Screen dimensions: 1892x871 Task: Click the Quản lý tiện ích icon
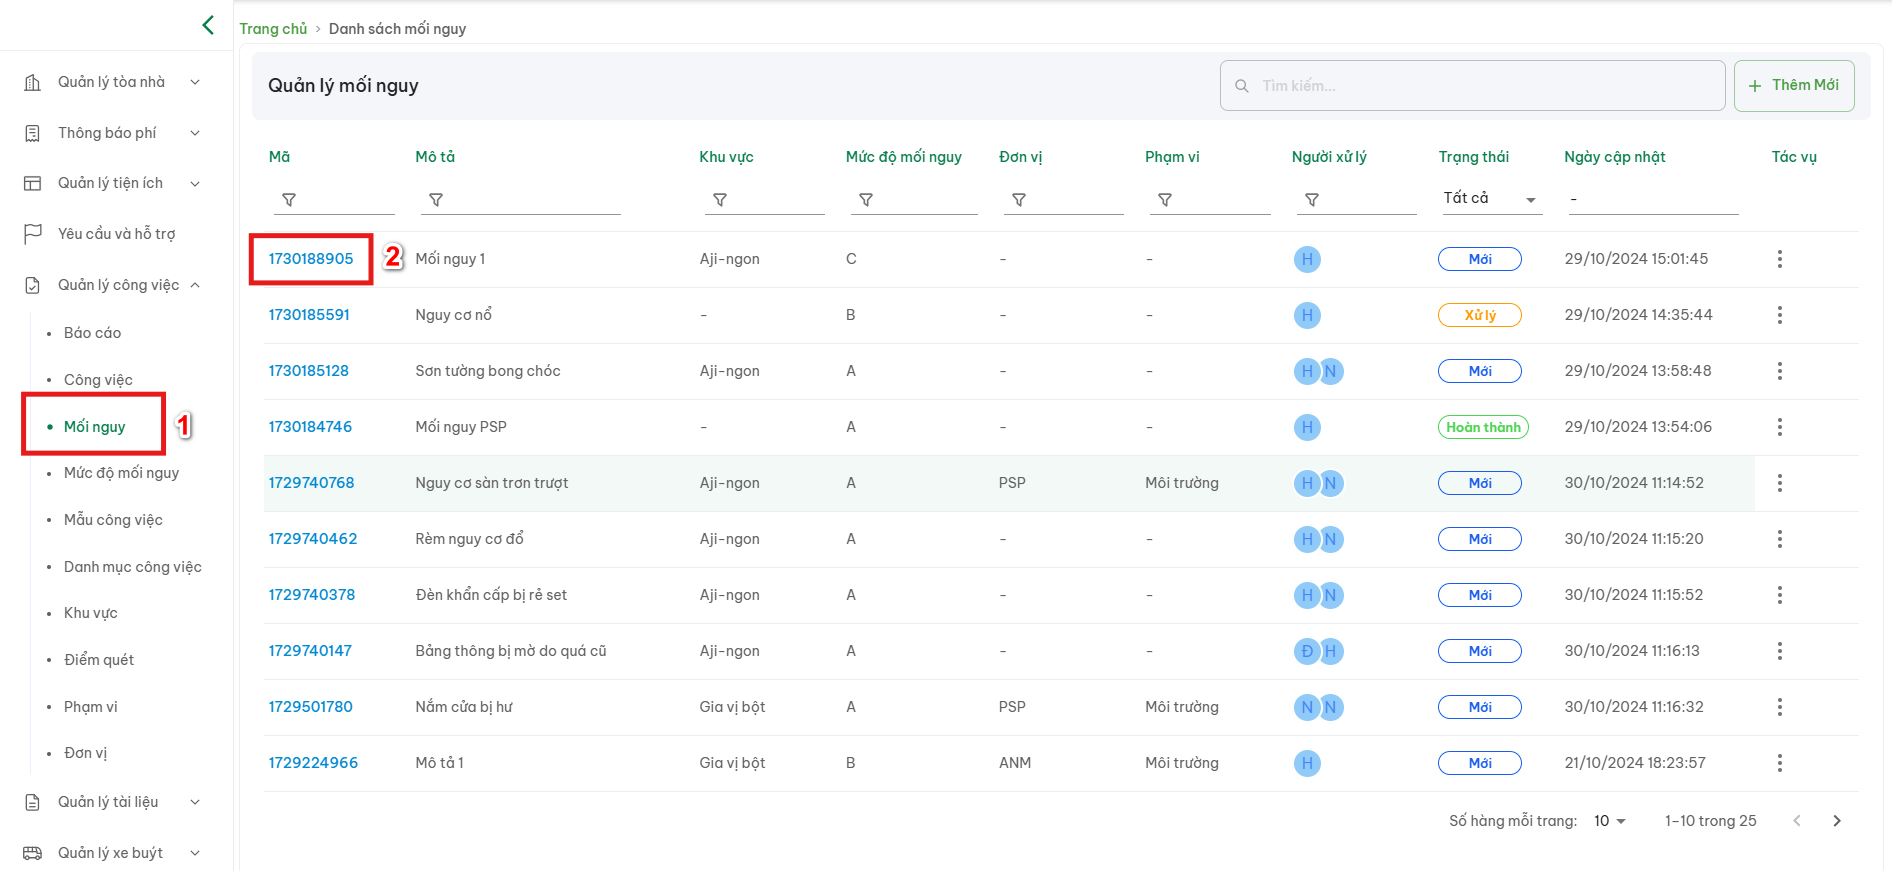[x=33, y=183]
